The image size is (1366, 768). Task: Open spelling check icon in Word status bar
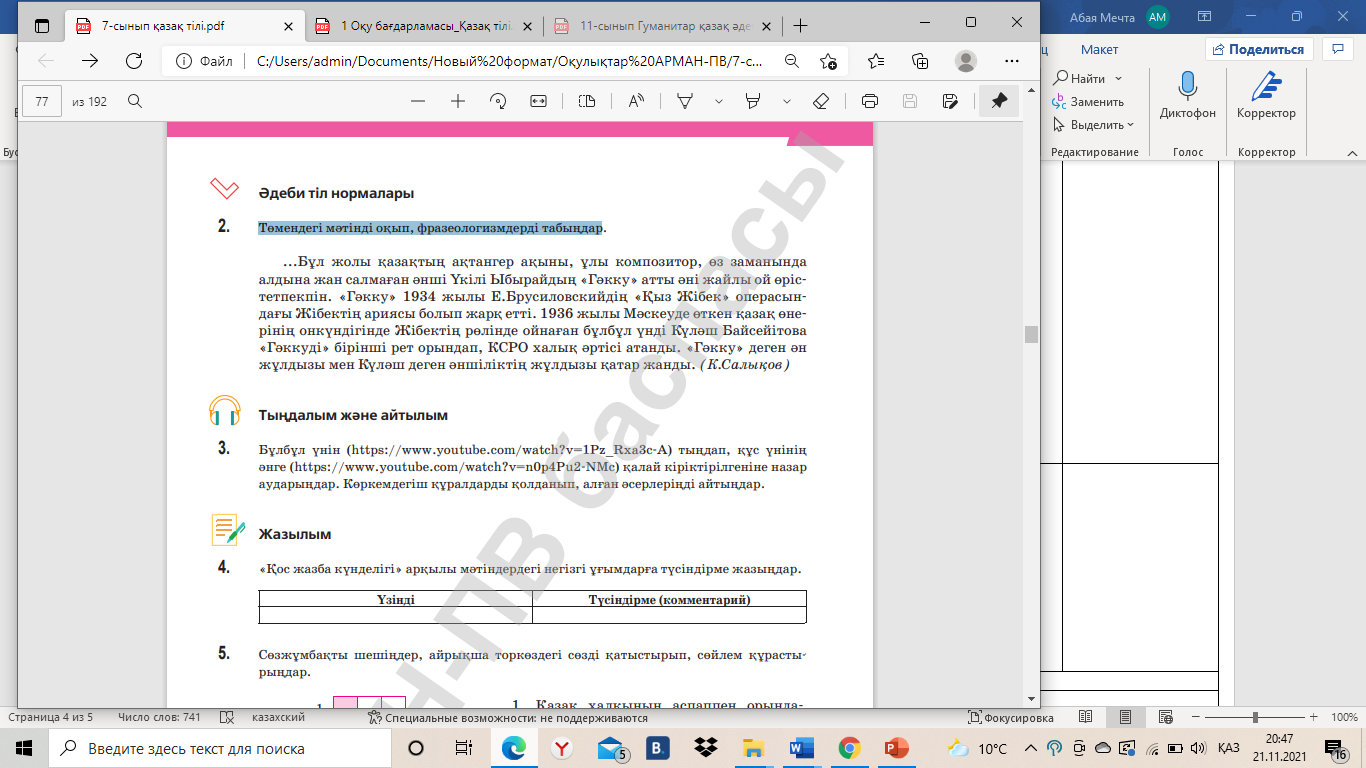[x=226, y=718]
